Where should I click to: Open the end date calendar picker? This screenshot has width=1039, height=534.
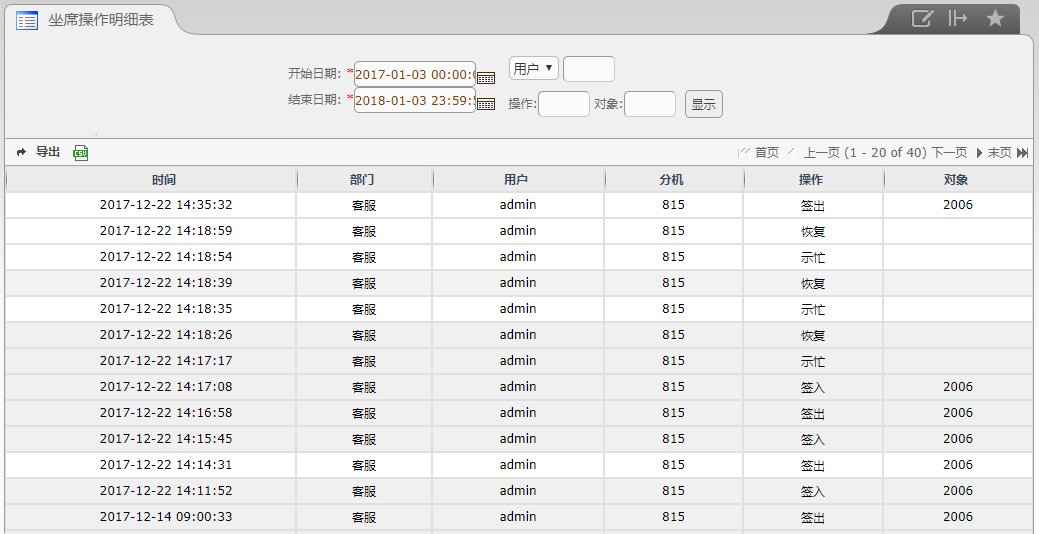point(486,103)
